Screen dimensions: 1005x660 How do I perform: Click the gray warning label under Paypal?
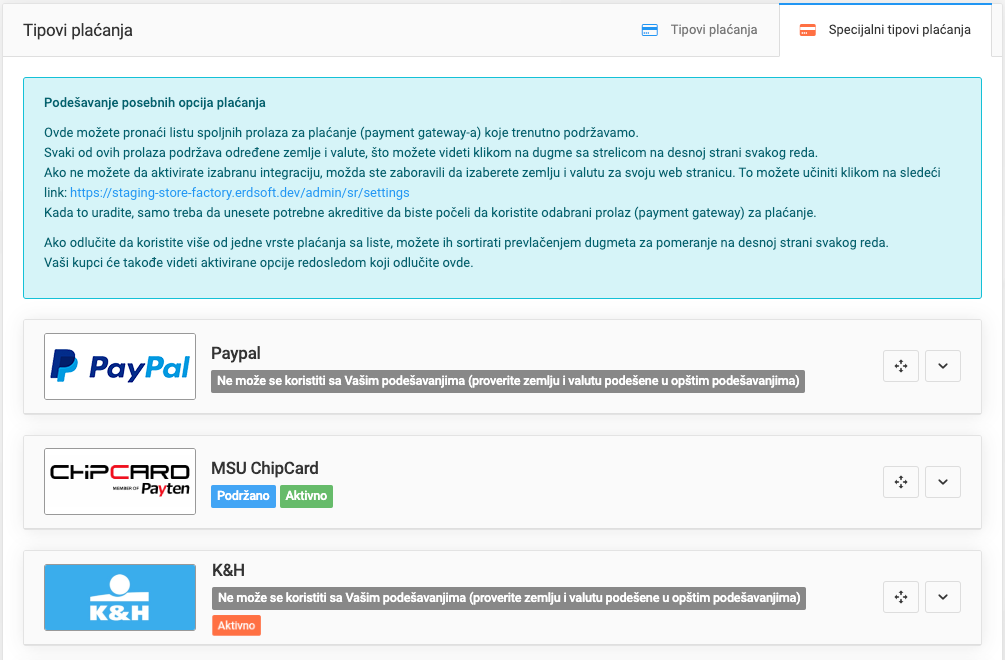point(508,381)
